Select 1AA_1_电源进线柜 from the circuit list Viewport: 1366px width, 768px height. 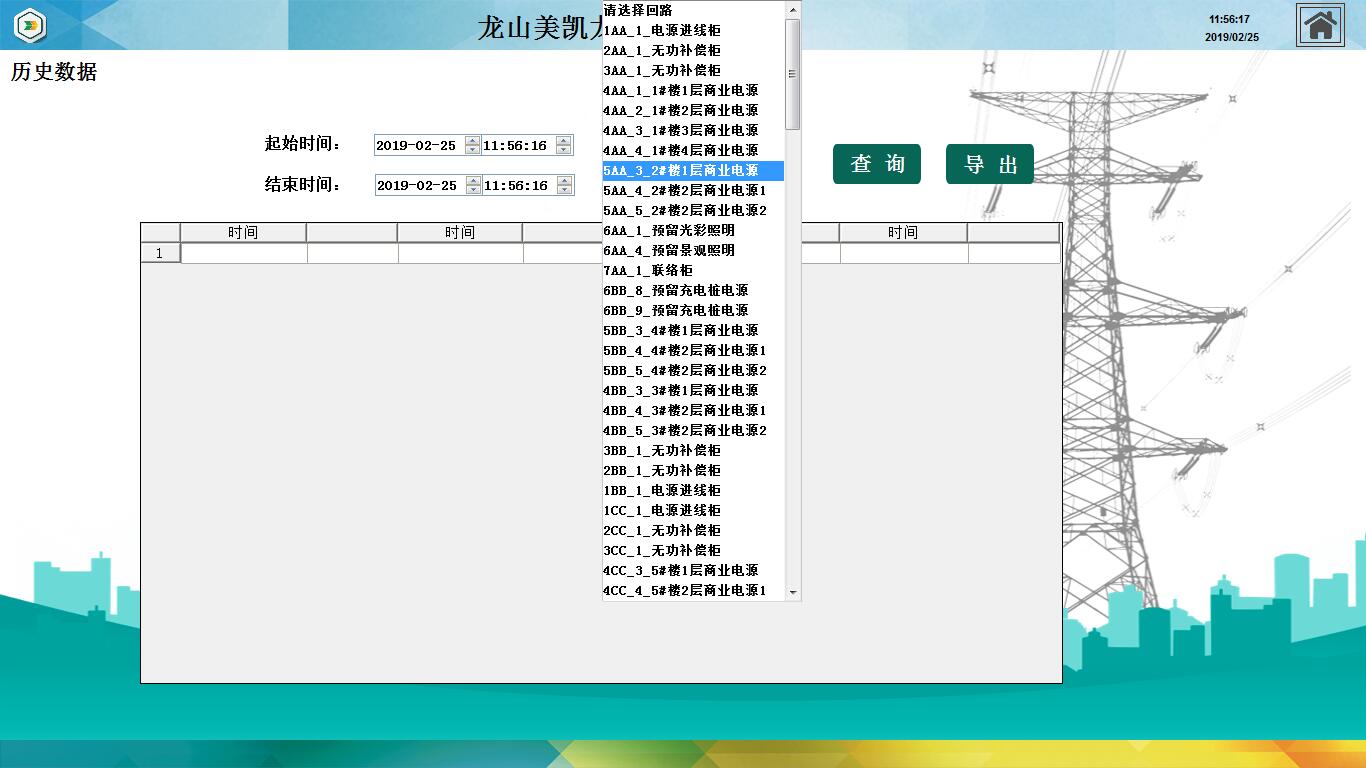[x=662, y=31]
